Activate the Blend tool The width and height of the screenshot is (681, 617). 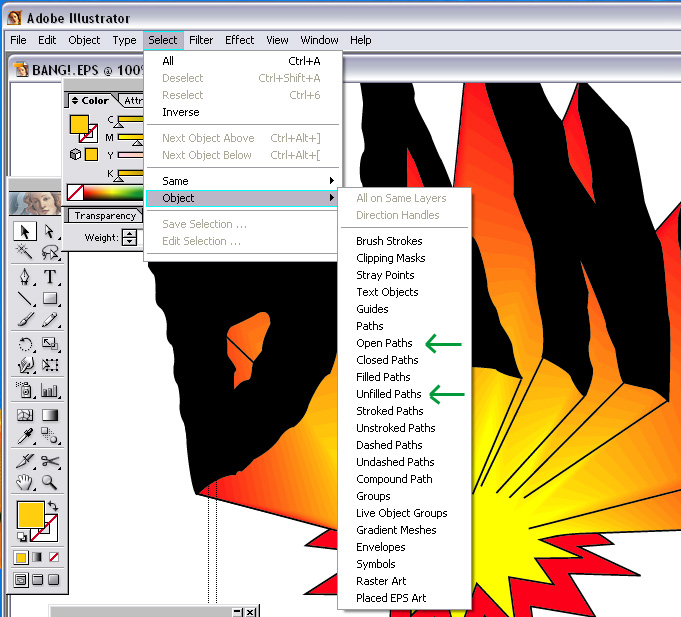(x=50, y=436)
